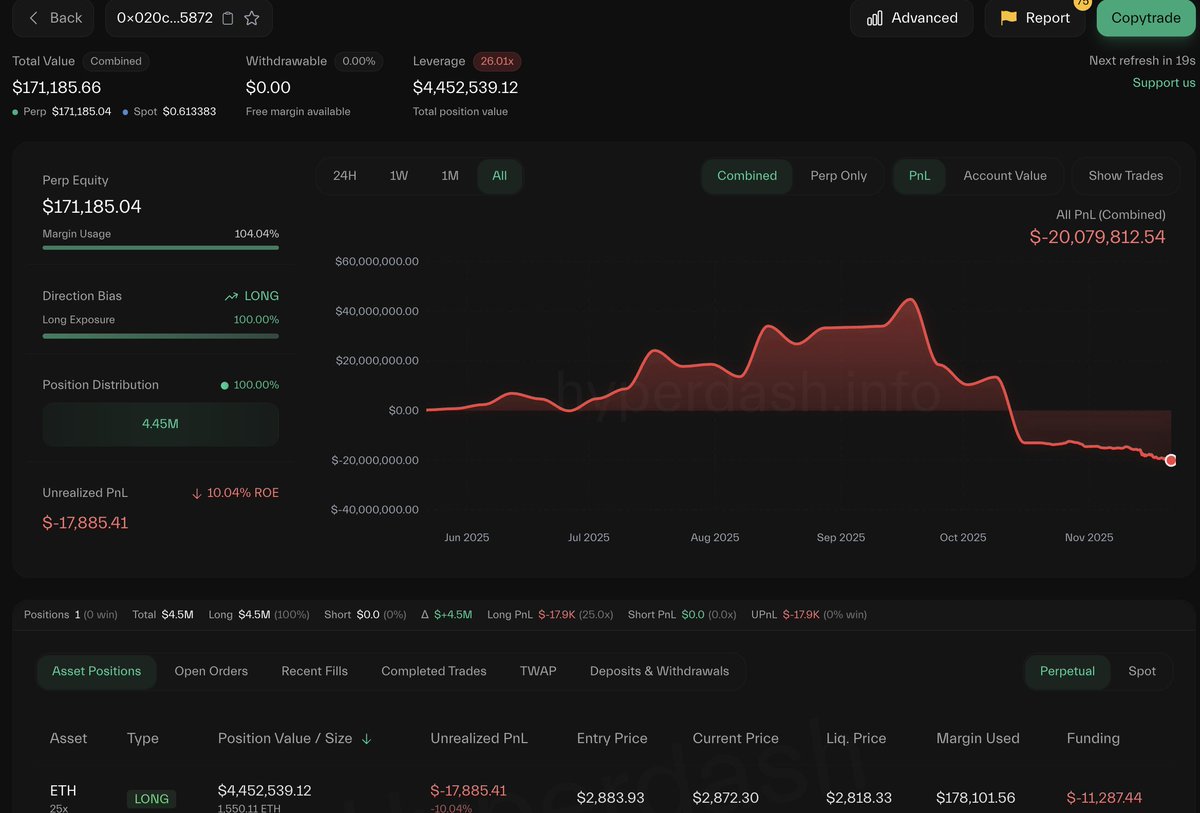Click the $-20,079,812.54 All PnL value
Screen dimensions: 1200x813
[x=1098, y=237]
